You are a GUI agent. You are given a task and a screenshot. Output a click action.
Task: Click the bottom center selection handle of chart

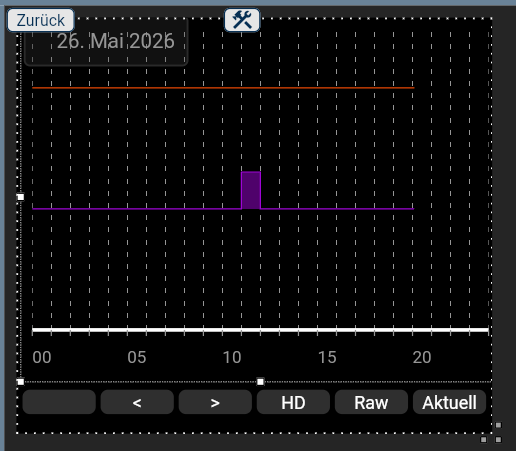pyautogui.click(x=260, y=381)
